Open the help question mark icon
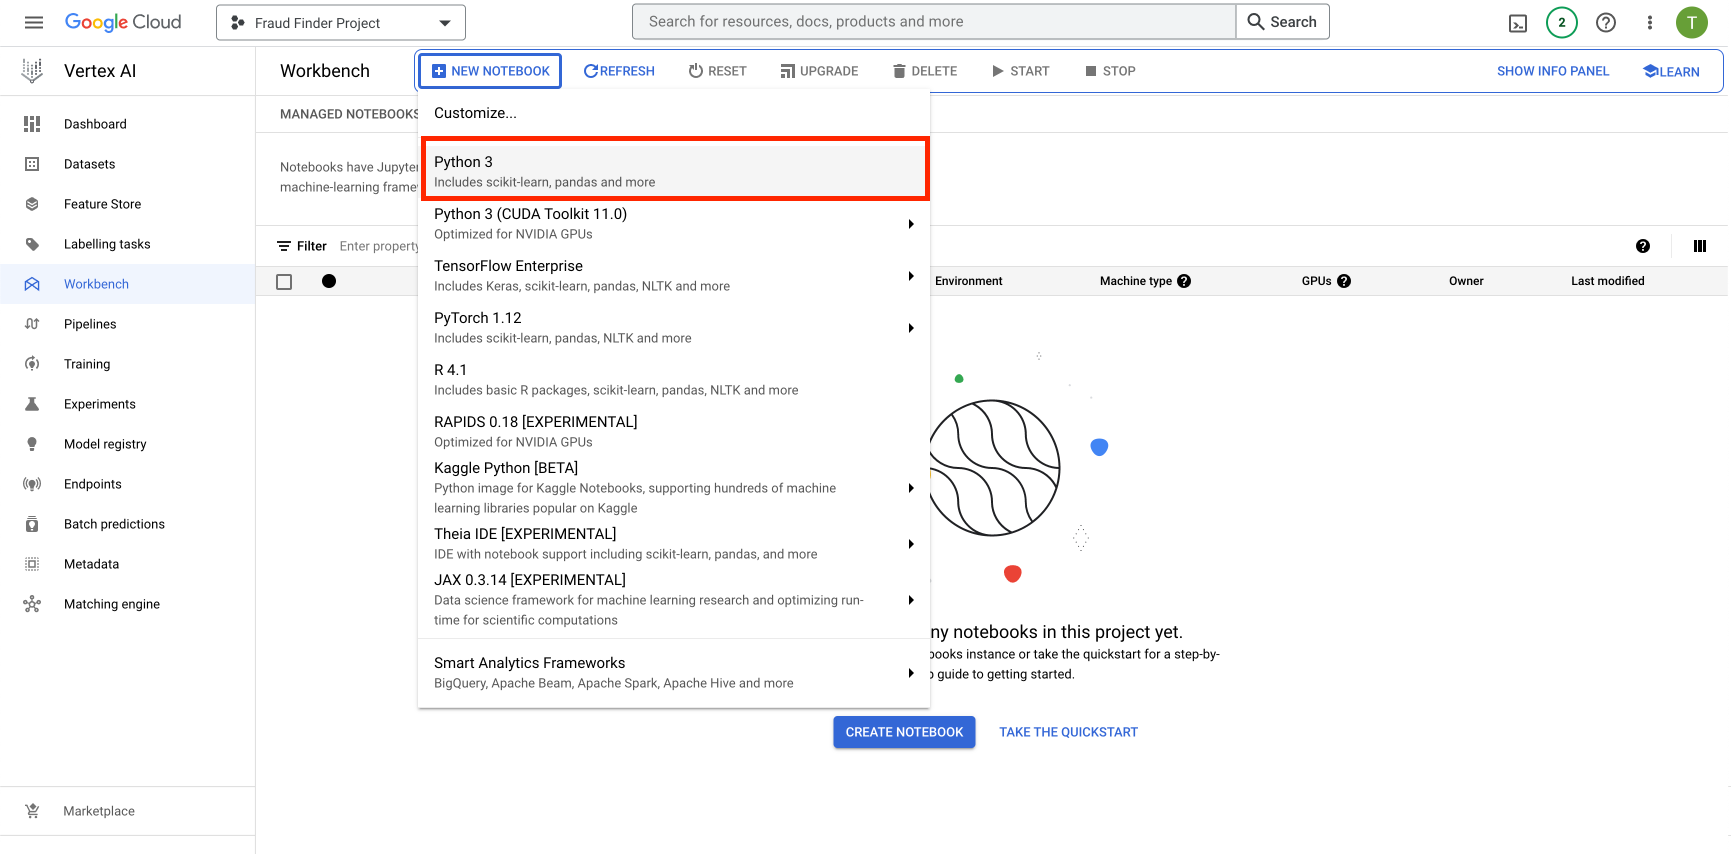Viewport: 1731px width, 854px height. pos(1605,22)
